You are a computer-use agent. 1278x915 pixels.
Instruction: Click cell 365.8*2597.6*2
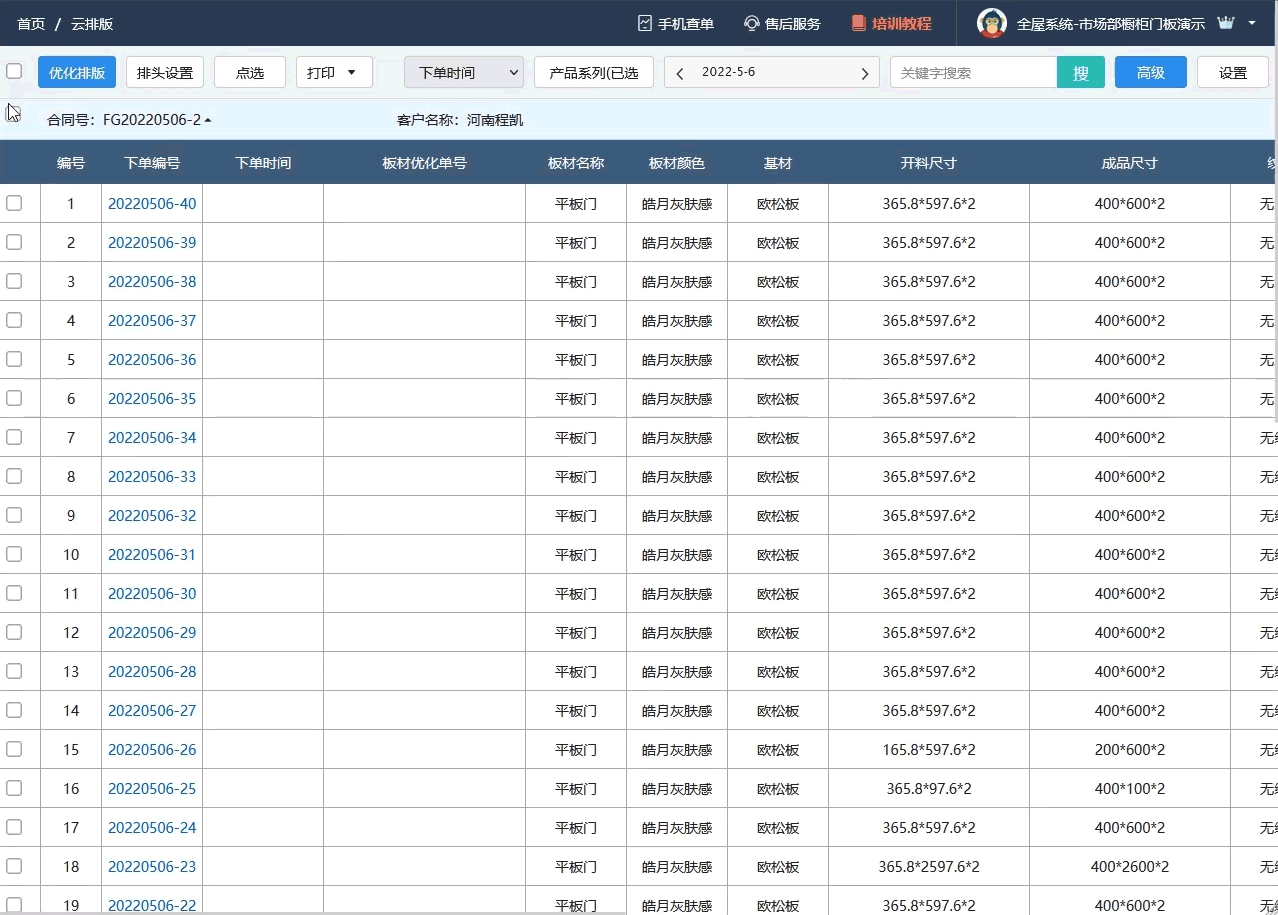[x=929, y=866]
